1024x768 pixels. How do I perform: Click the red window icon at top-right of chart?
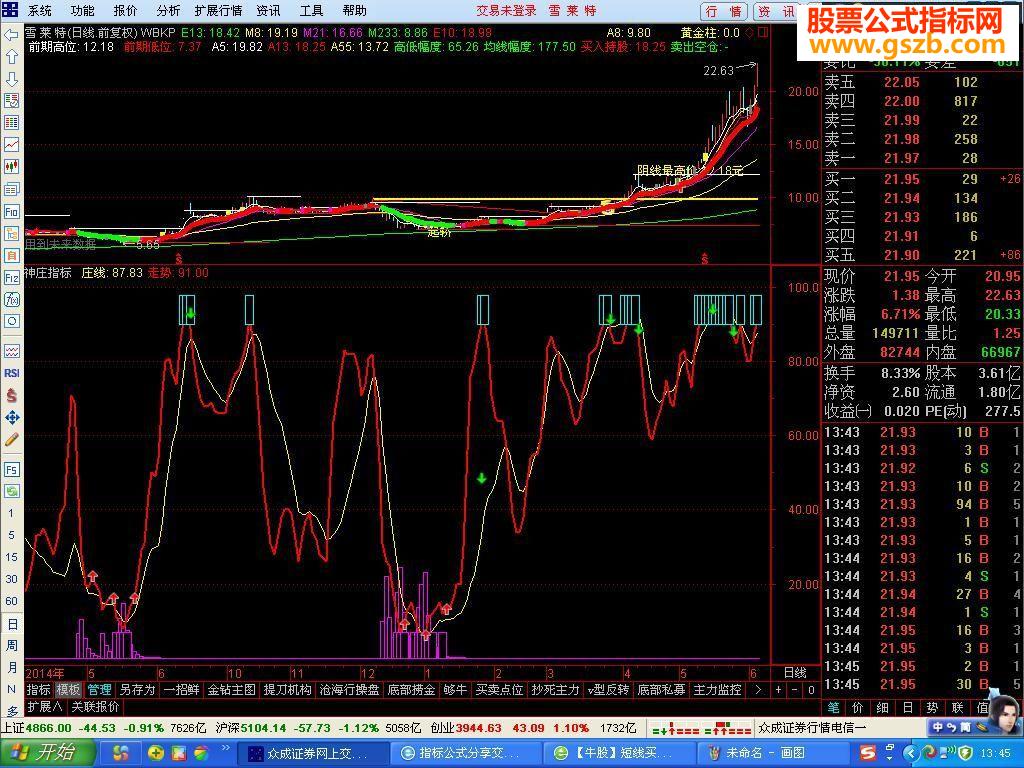click(763, 32)
